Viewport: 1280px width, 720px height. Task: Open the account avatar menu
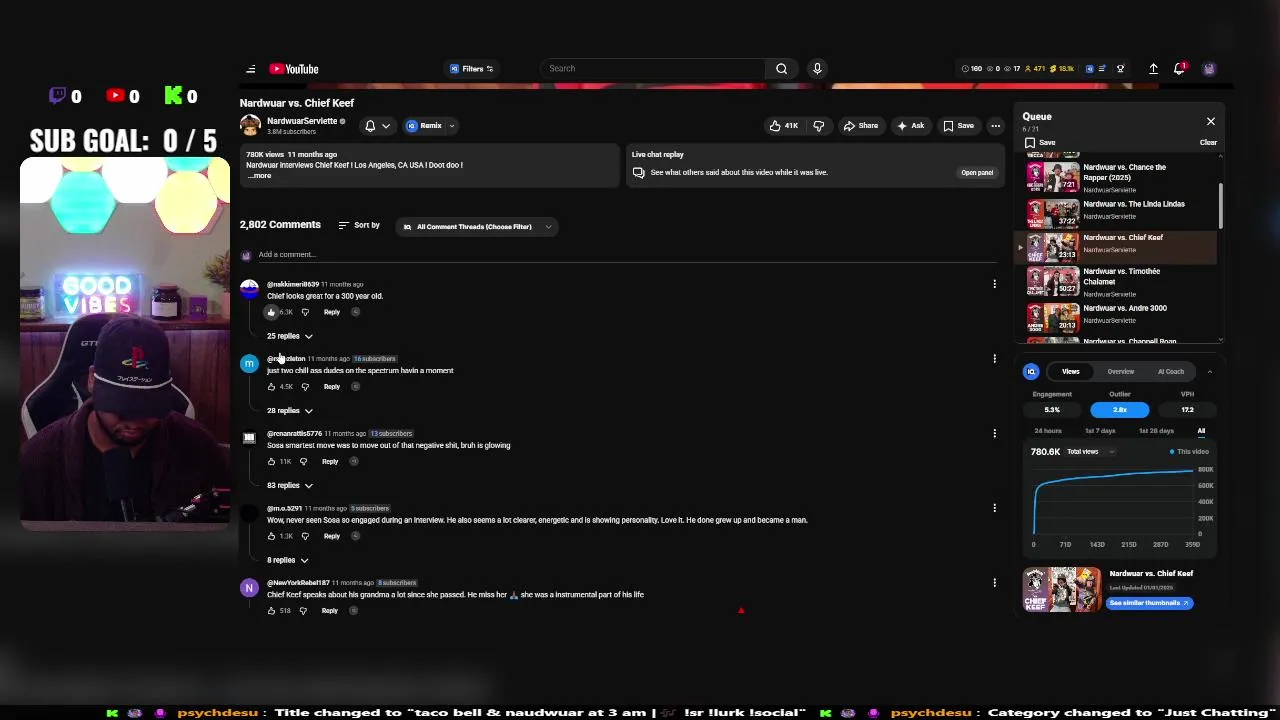click(1209, 69)
